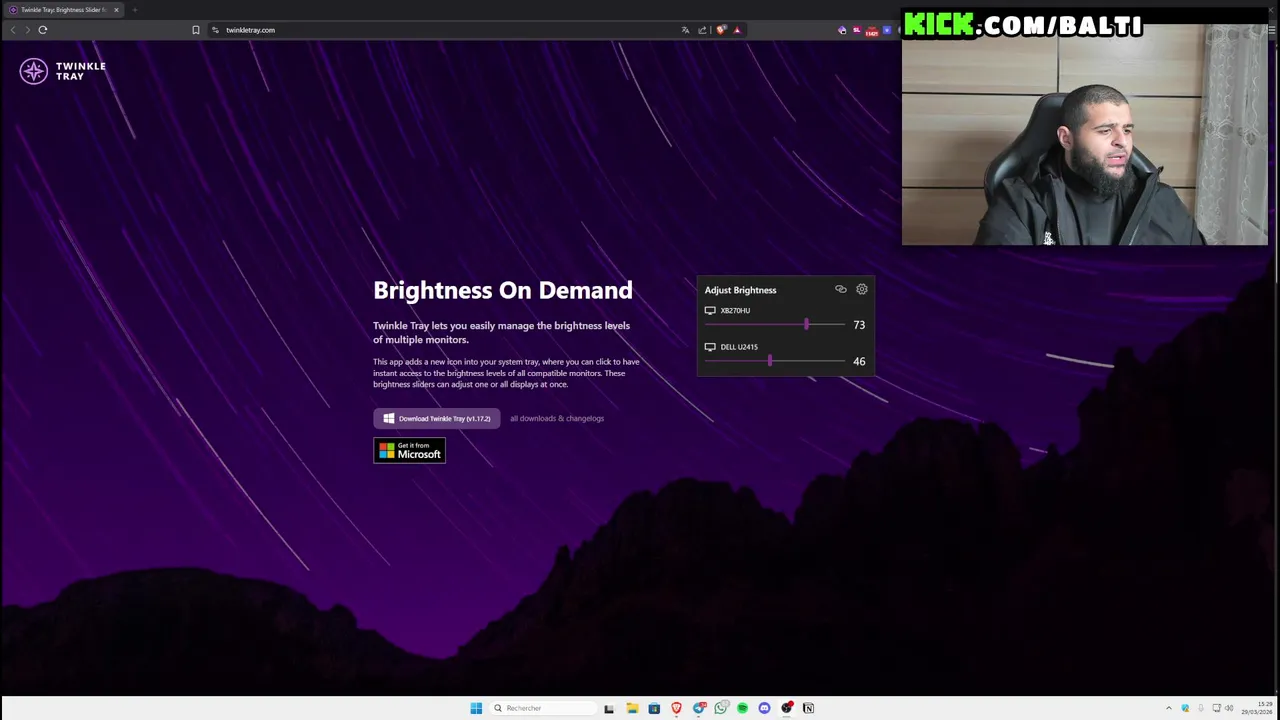Open the Brave Rewards triangle icon
Image resolution: width=1280 pixels, height=720 pixels.
coord(737,30)
